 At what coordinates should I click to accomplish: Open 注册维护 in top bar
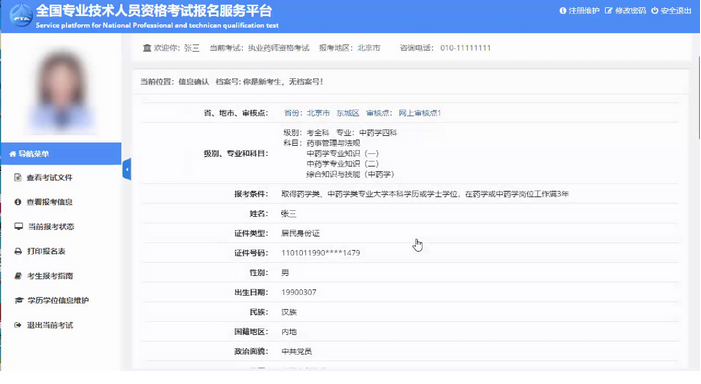pos(583,11)
